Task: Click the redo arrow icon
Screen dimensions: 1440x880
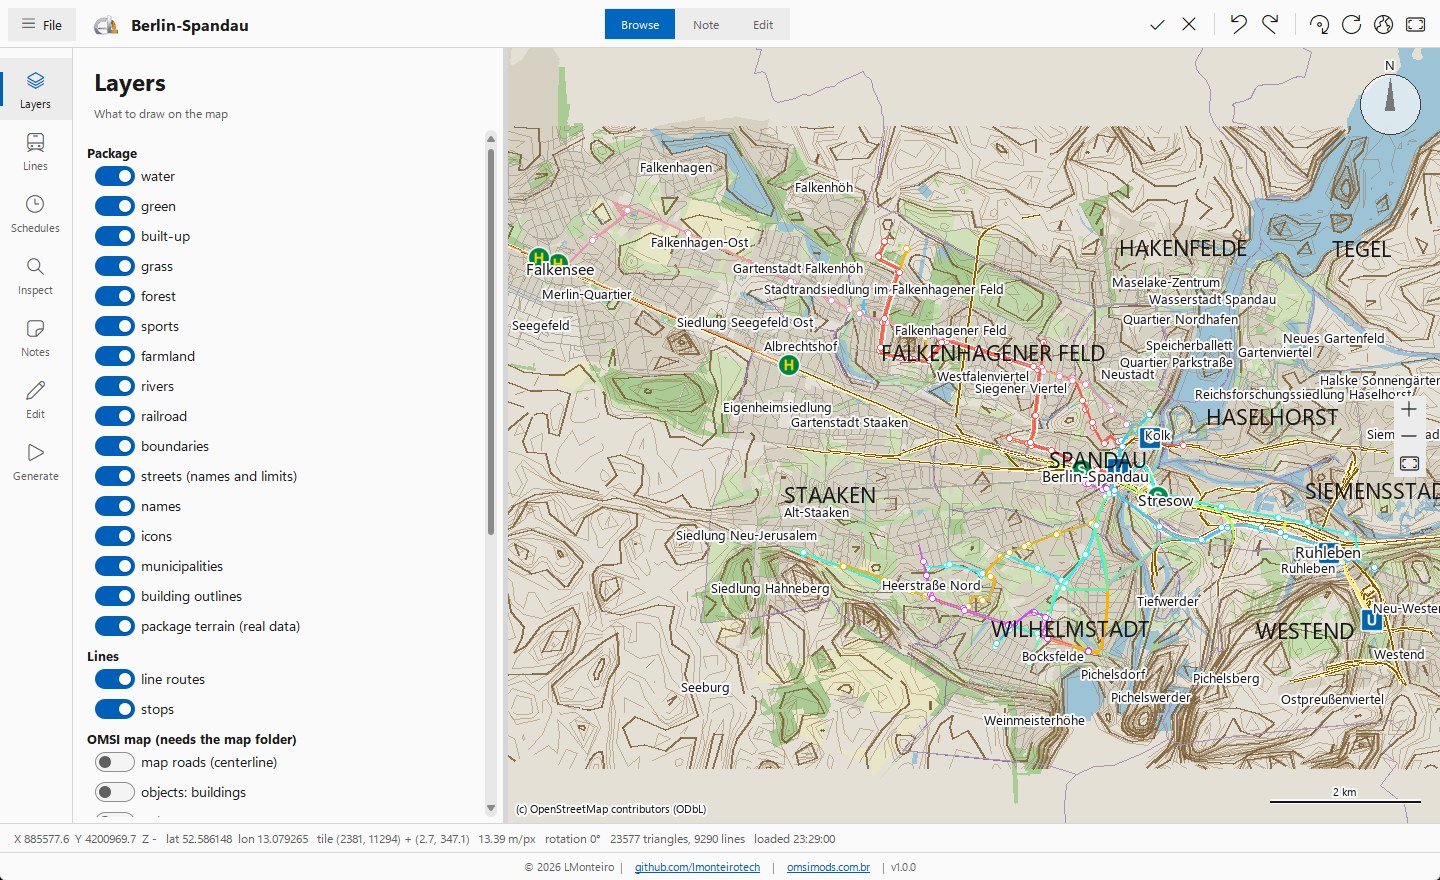Action: 1270,24
